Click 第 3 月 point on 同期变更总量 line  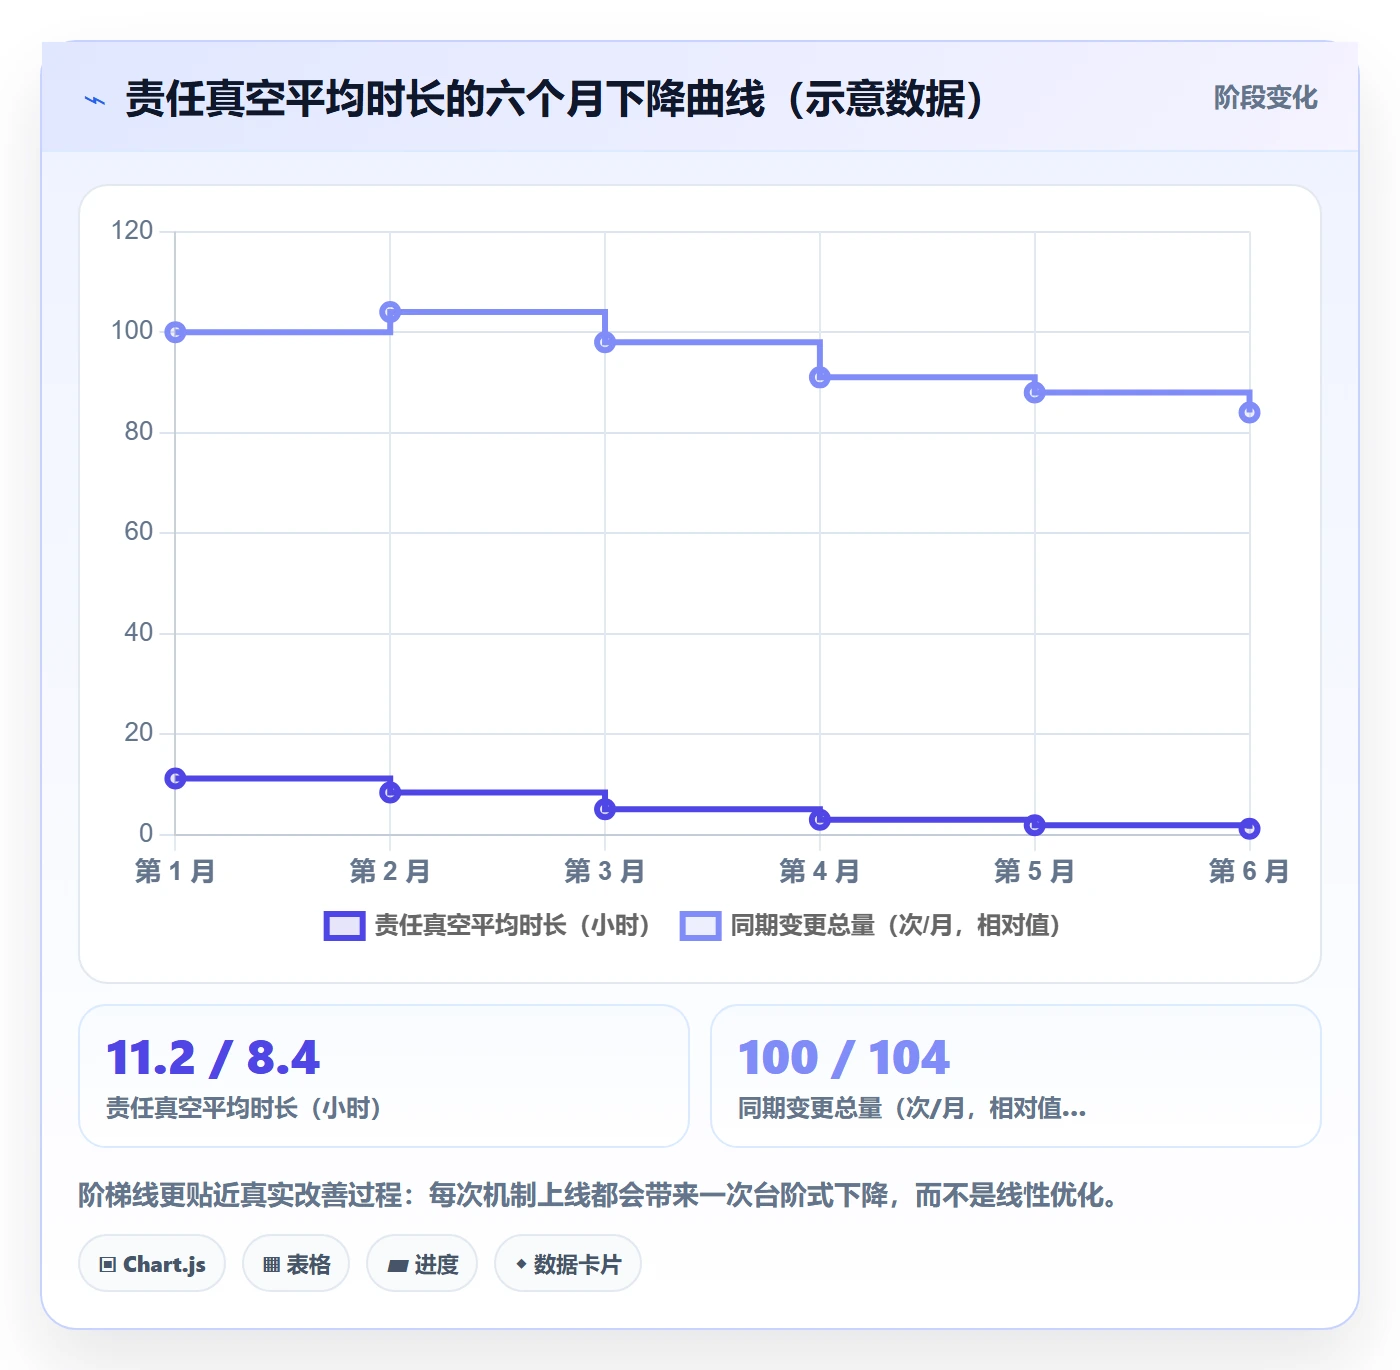click(x=605, y=342)
